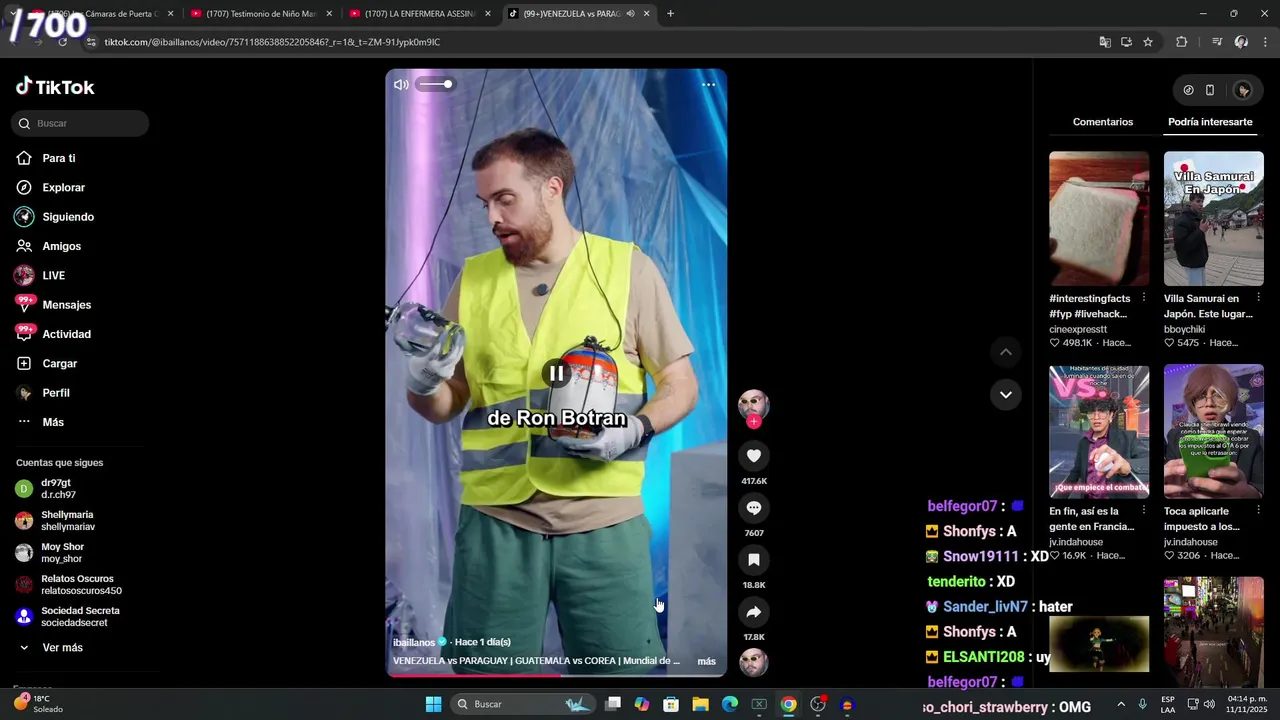This screenshot has height=720, width=1280.
Task: Click the TikTok coins icon in top pill
Action: (x=1188, y=90)
